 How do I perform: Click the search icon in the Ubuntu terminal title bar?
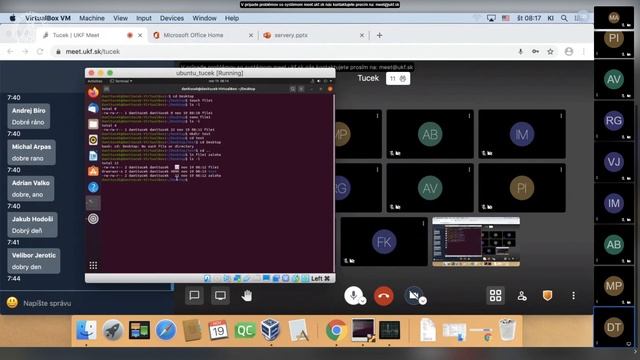293,89
